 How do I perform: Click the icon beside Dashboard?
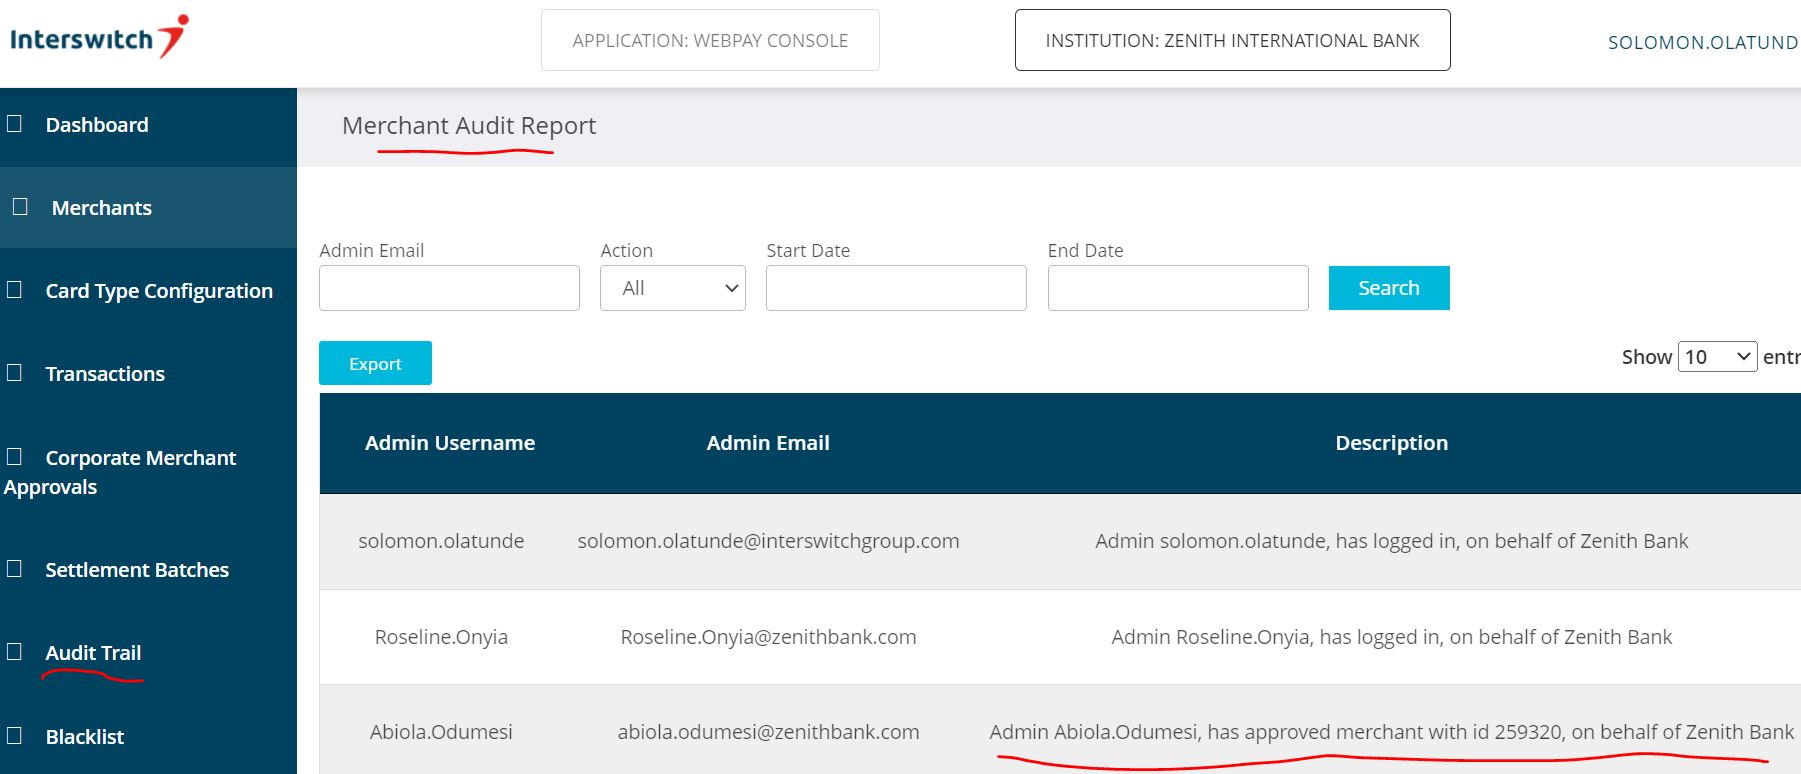click(15, 124)
